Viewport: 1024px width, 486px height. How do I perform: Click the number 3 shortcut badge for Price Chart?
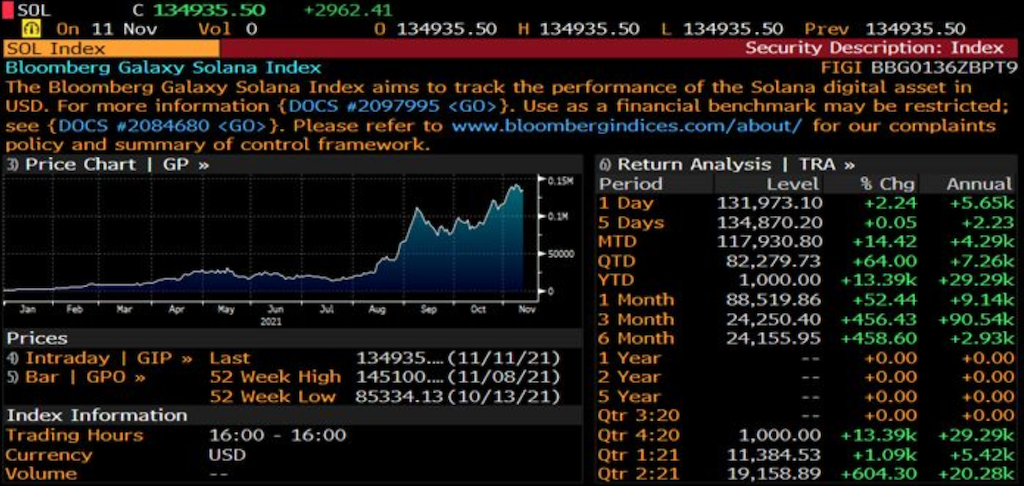[13, 165]
